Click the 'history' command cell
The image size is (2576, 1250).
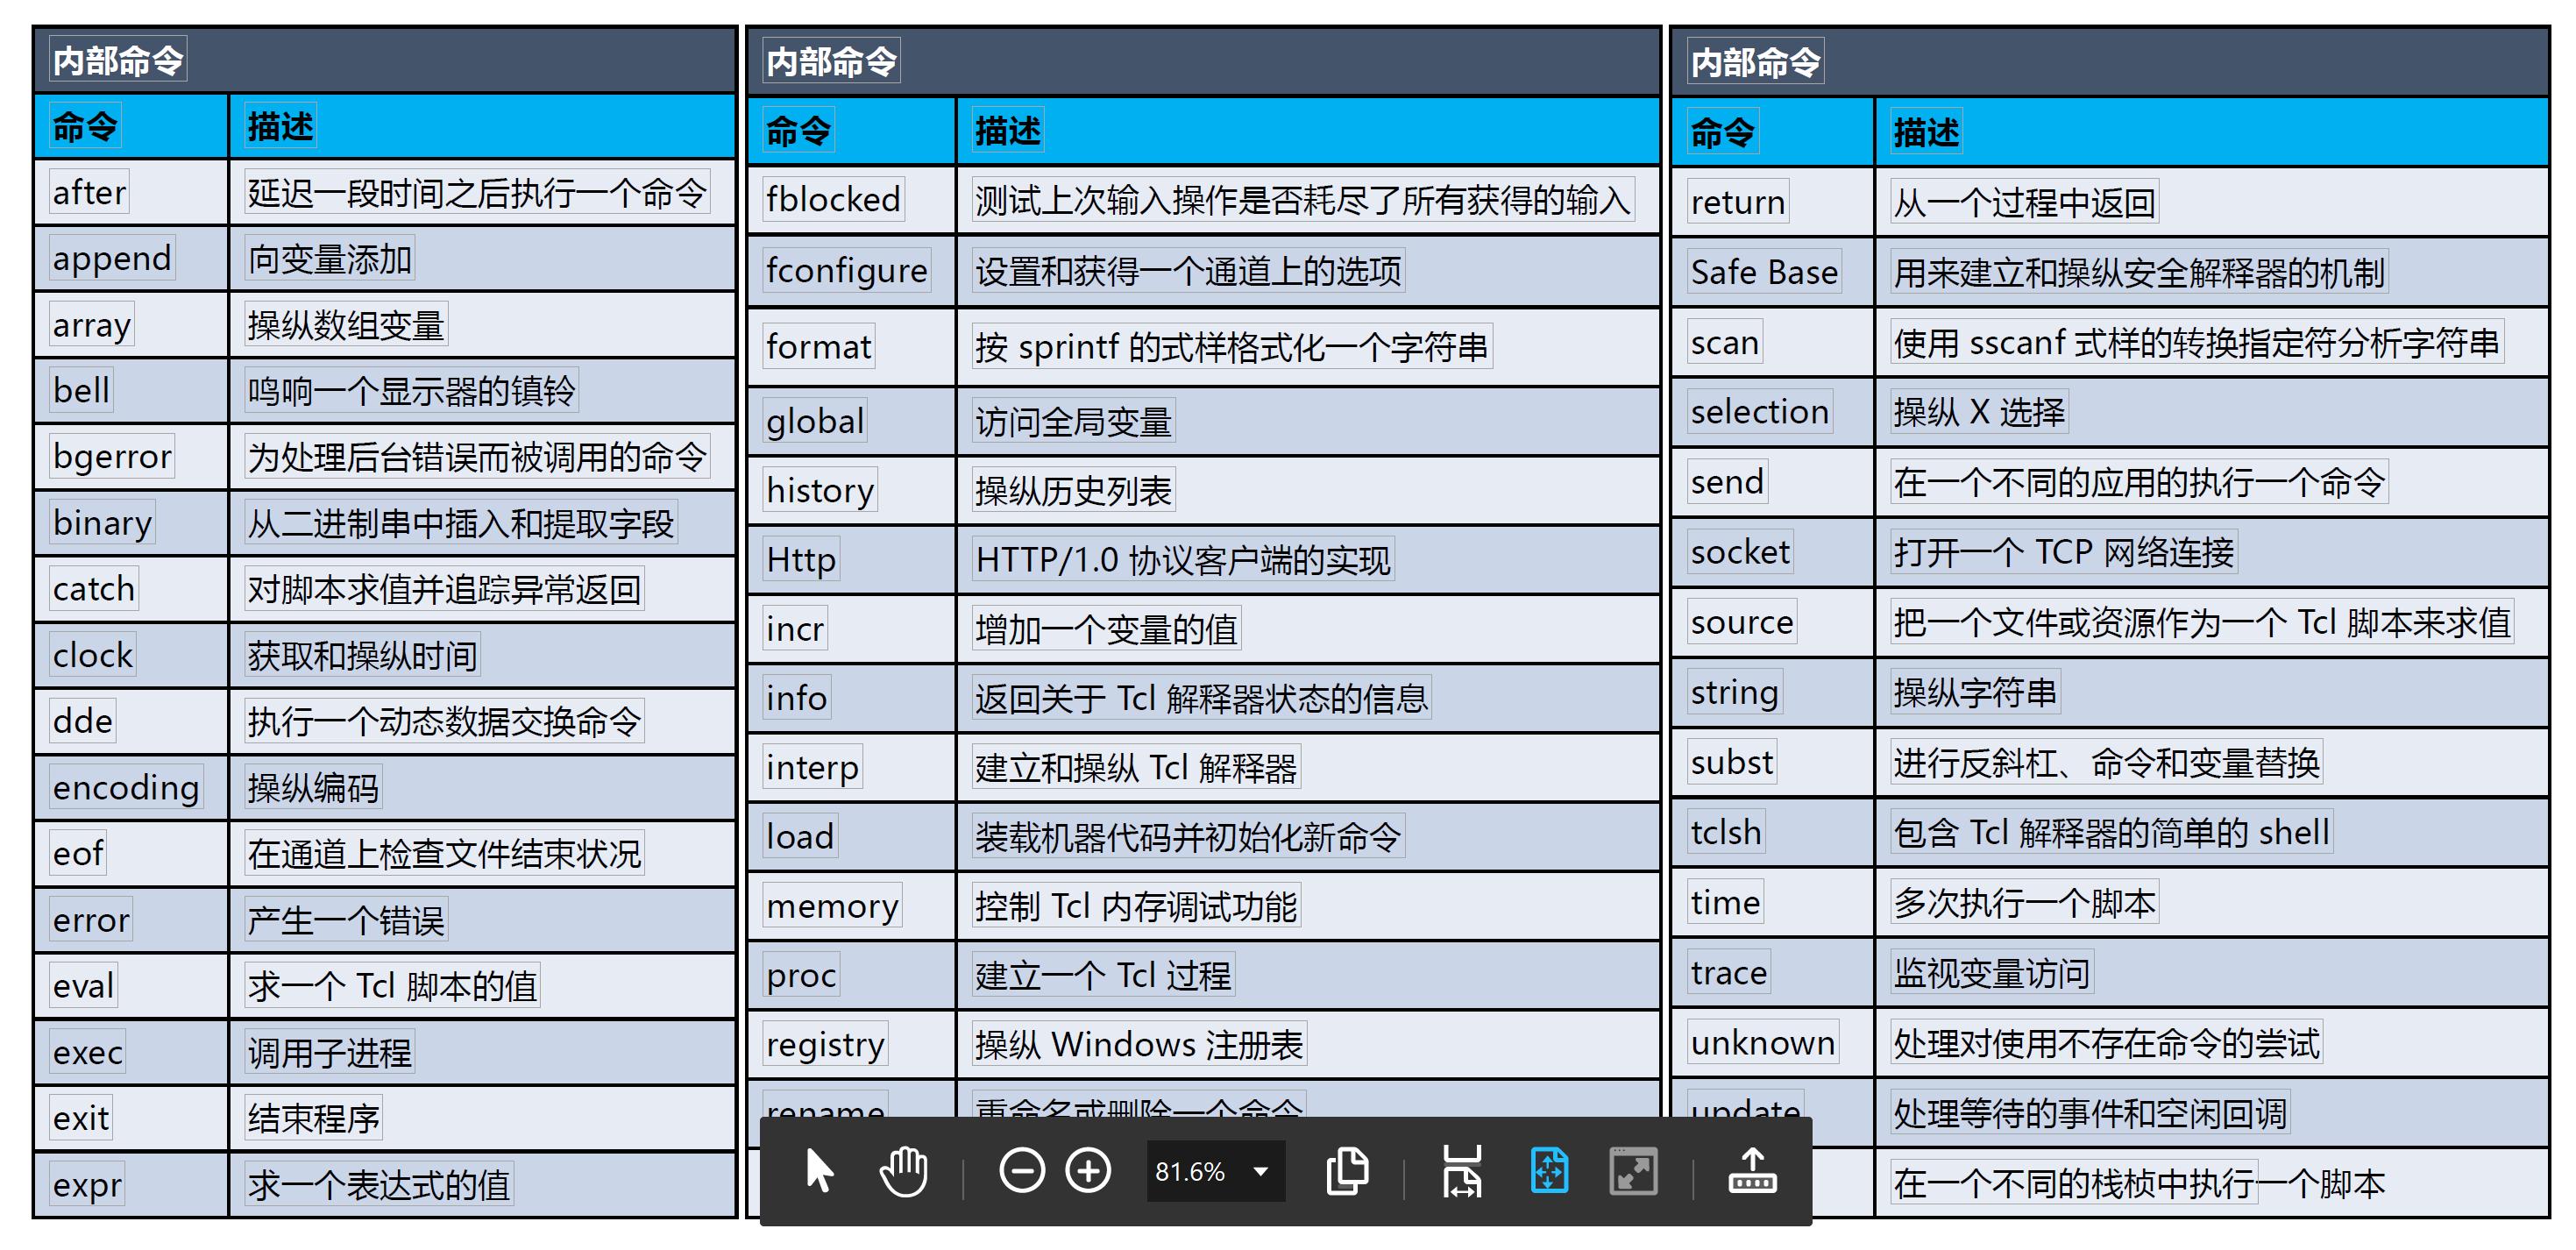pyautogui.click(x=852, y=490)
